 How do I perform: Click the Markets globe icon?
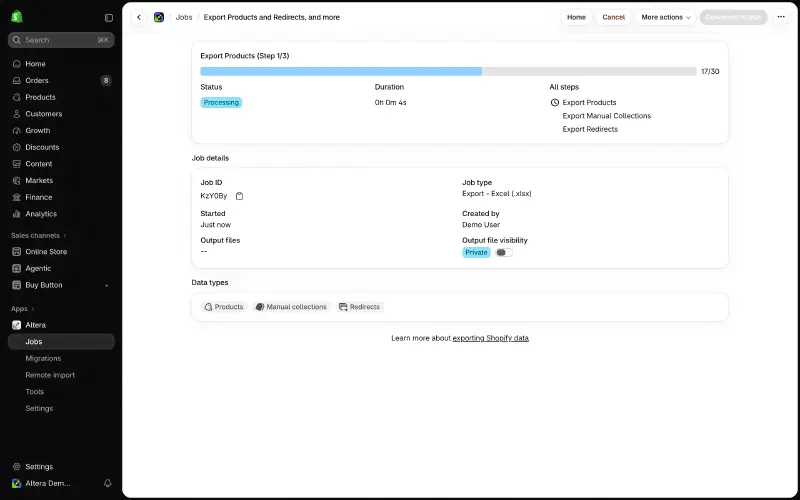(x=17, y=181)
